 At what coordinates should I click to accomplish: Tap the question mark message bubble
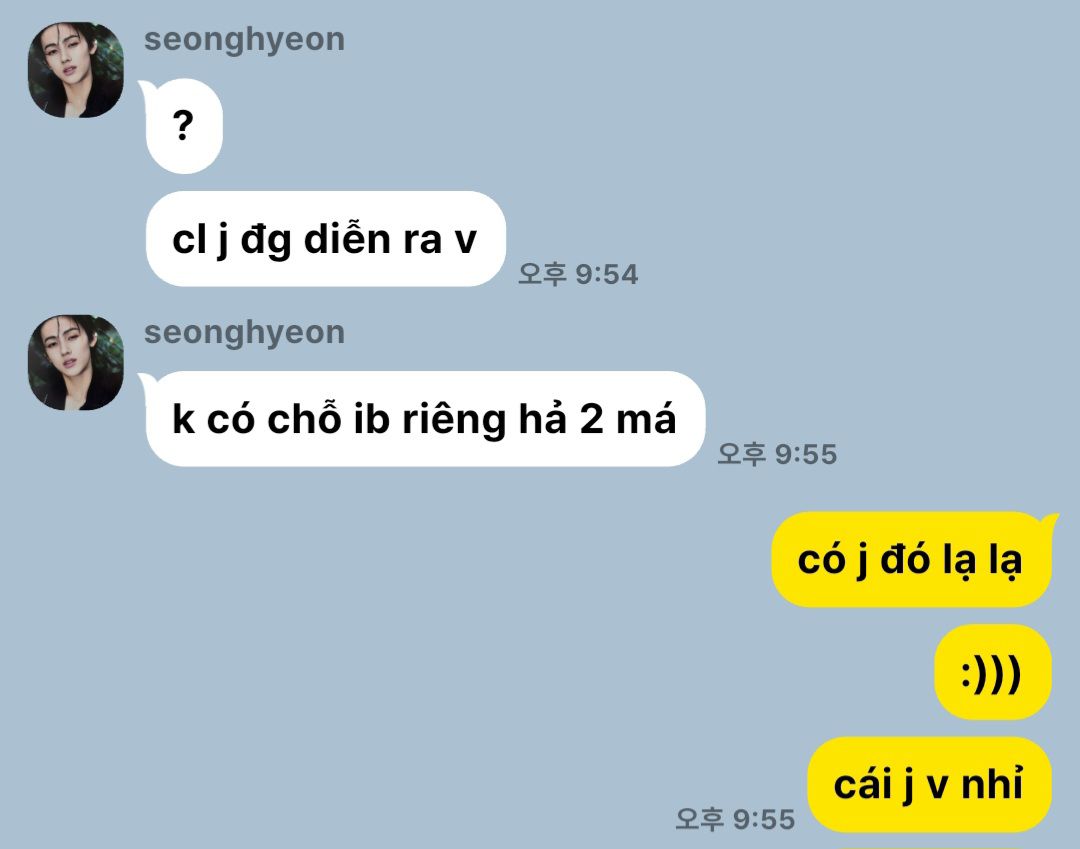pyautogui.click(x=183, y=126)
